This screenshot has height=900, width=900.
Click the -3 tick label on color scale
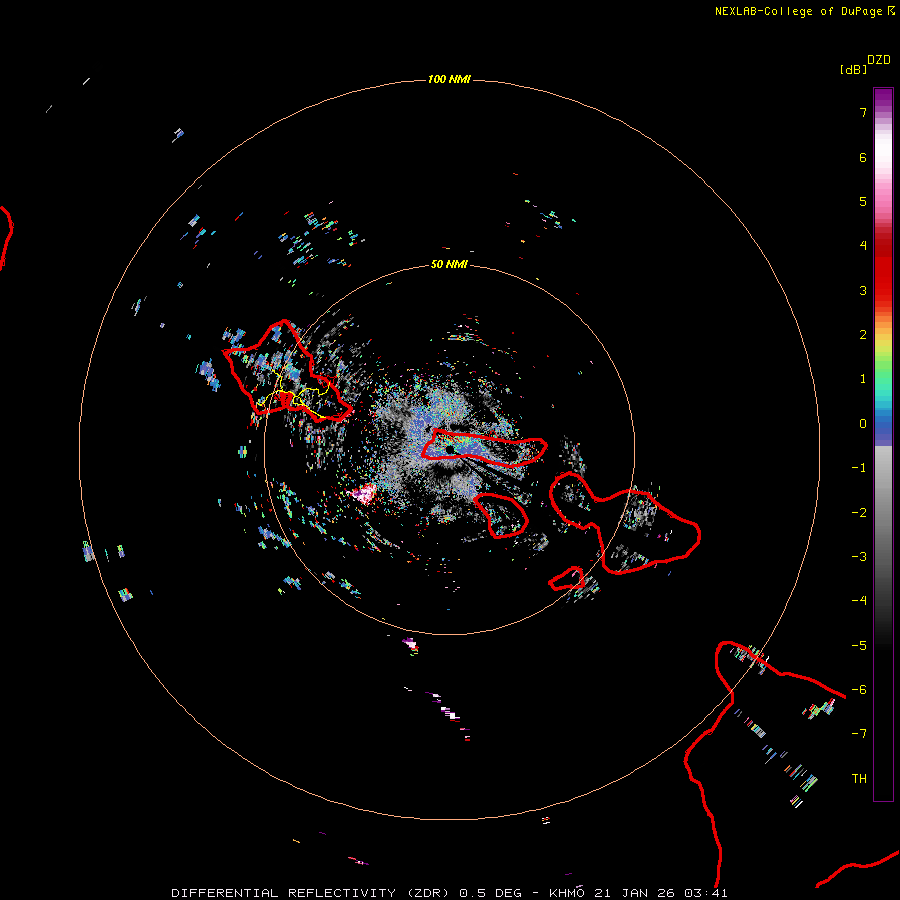(859, 557)
